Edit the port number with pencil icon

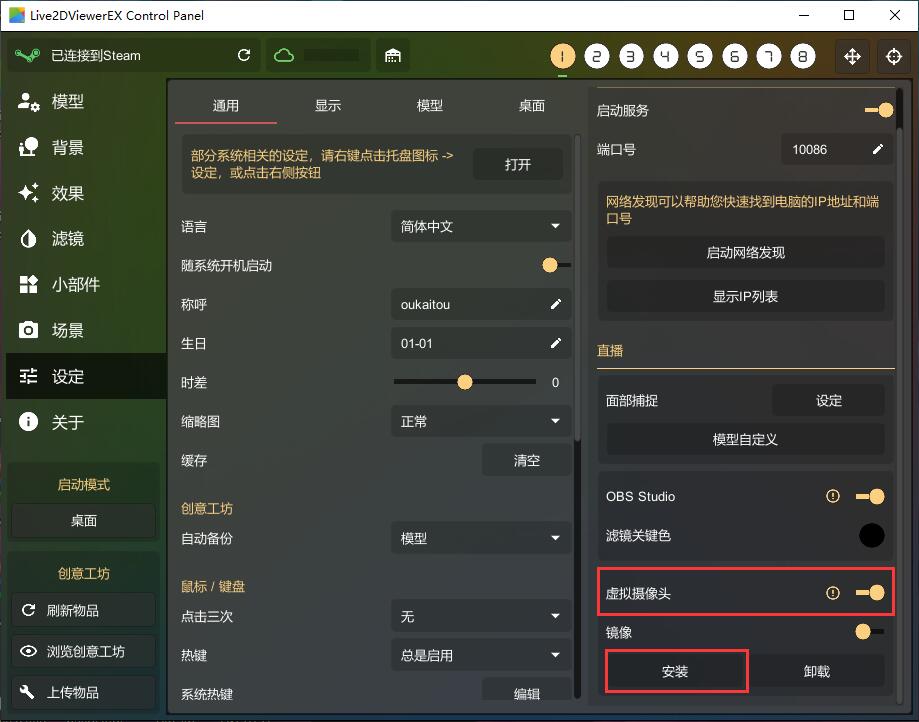click(x=877, y=149)
